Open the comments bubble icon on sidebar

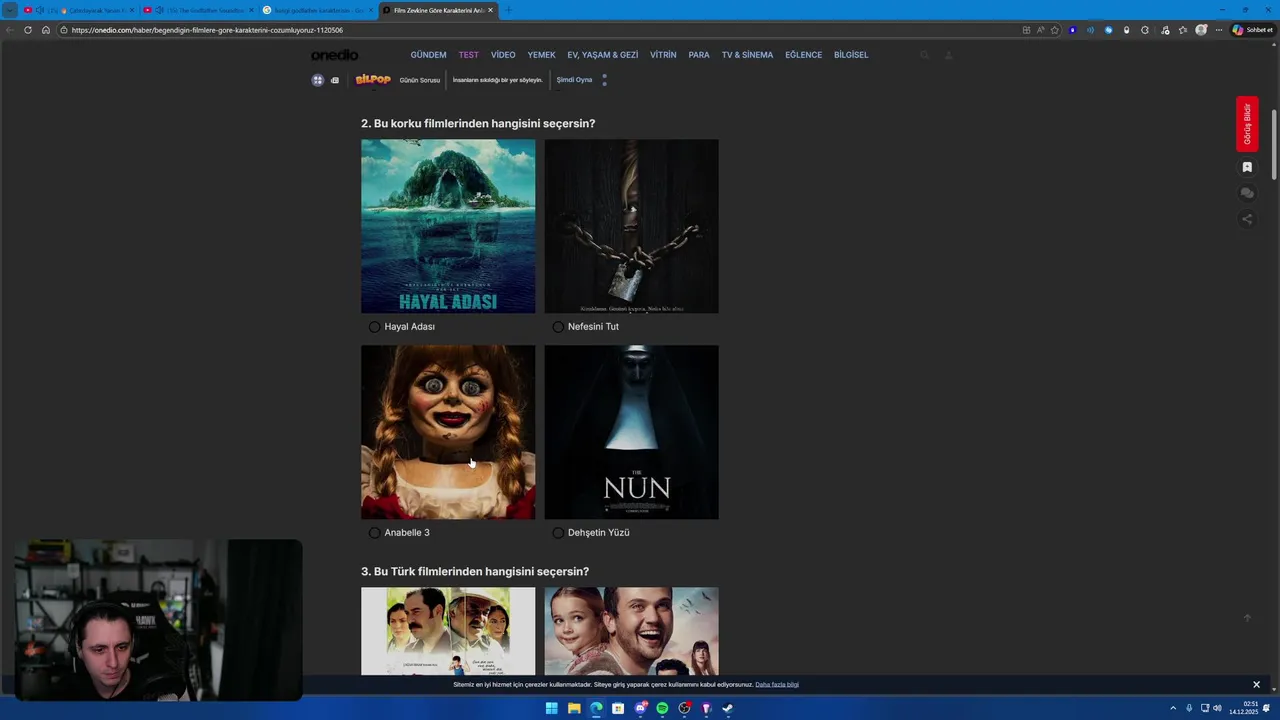[1247, 193]
